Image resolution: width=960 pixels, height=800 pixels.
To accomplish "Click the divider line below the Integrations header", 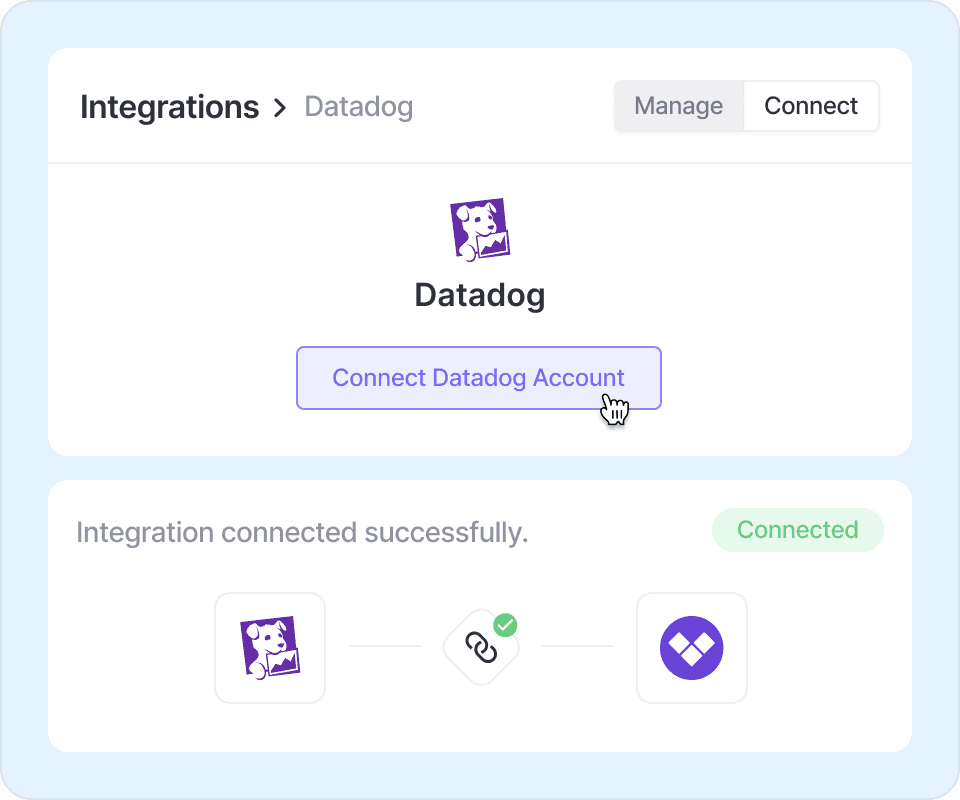I will point(480,163).
